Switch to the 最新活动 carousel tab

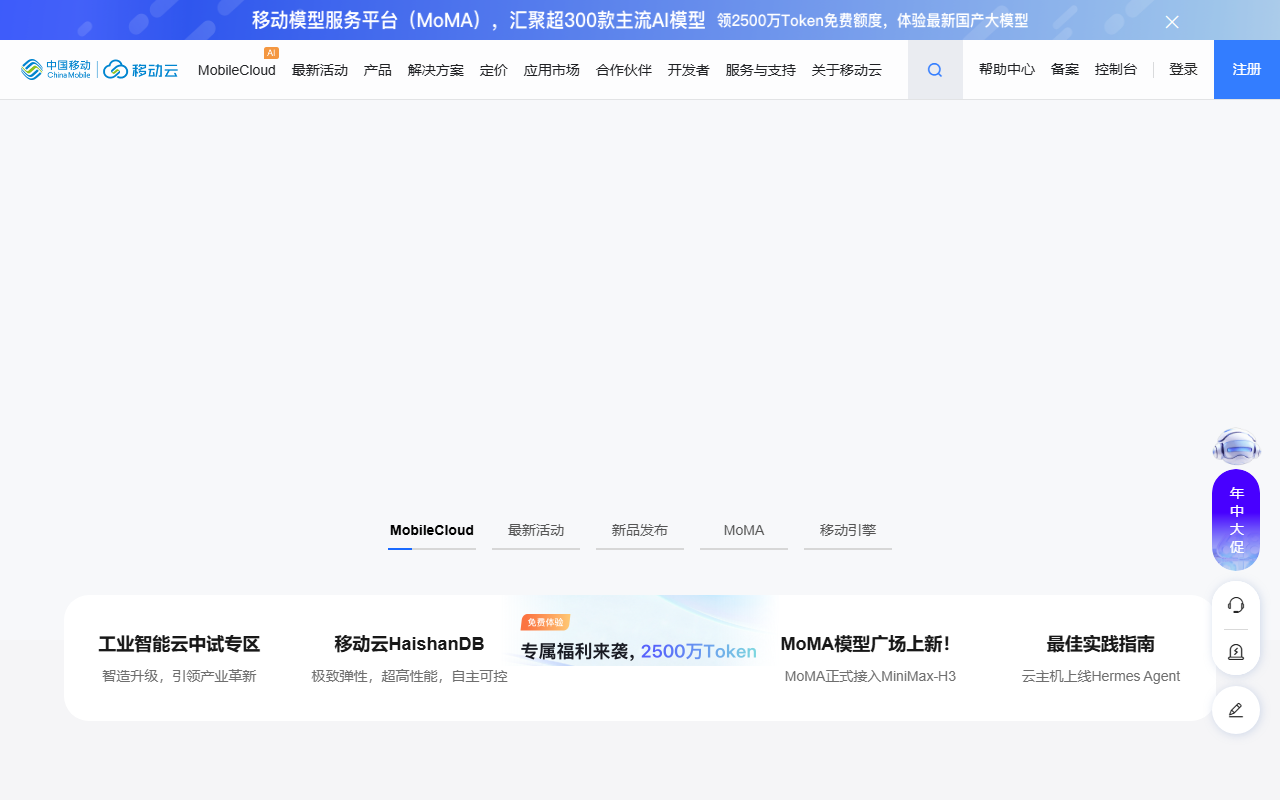tap(536, 531)
